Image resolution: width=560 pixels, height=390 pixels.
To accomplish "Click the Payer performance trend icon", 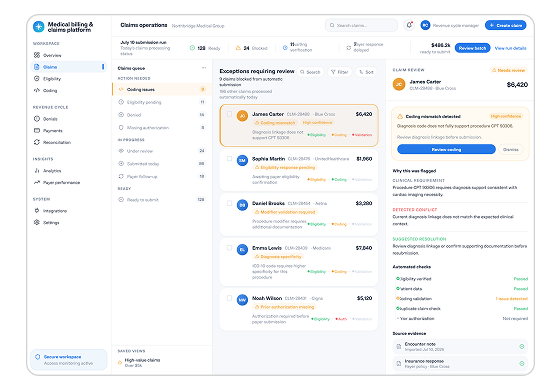I will 37,182.
